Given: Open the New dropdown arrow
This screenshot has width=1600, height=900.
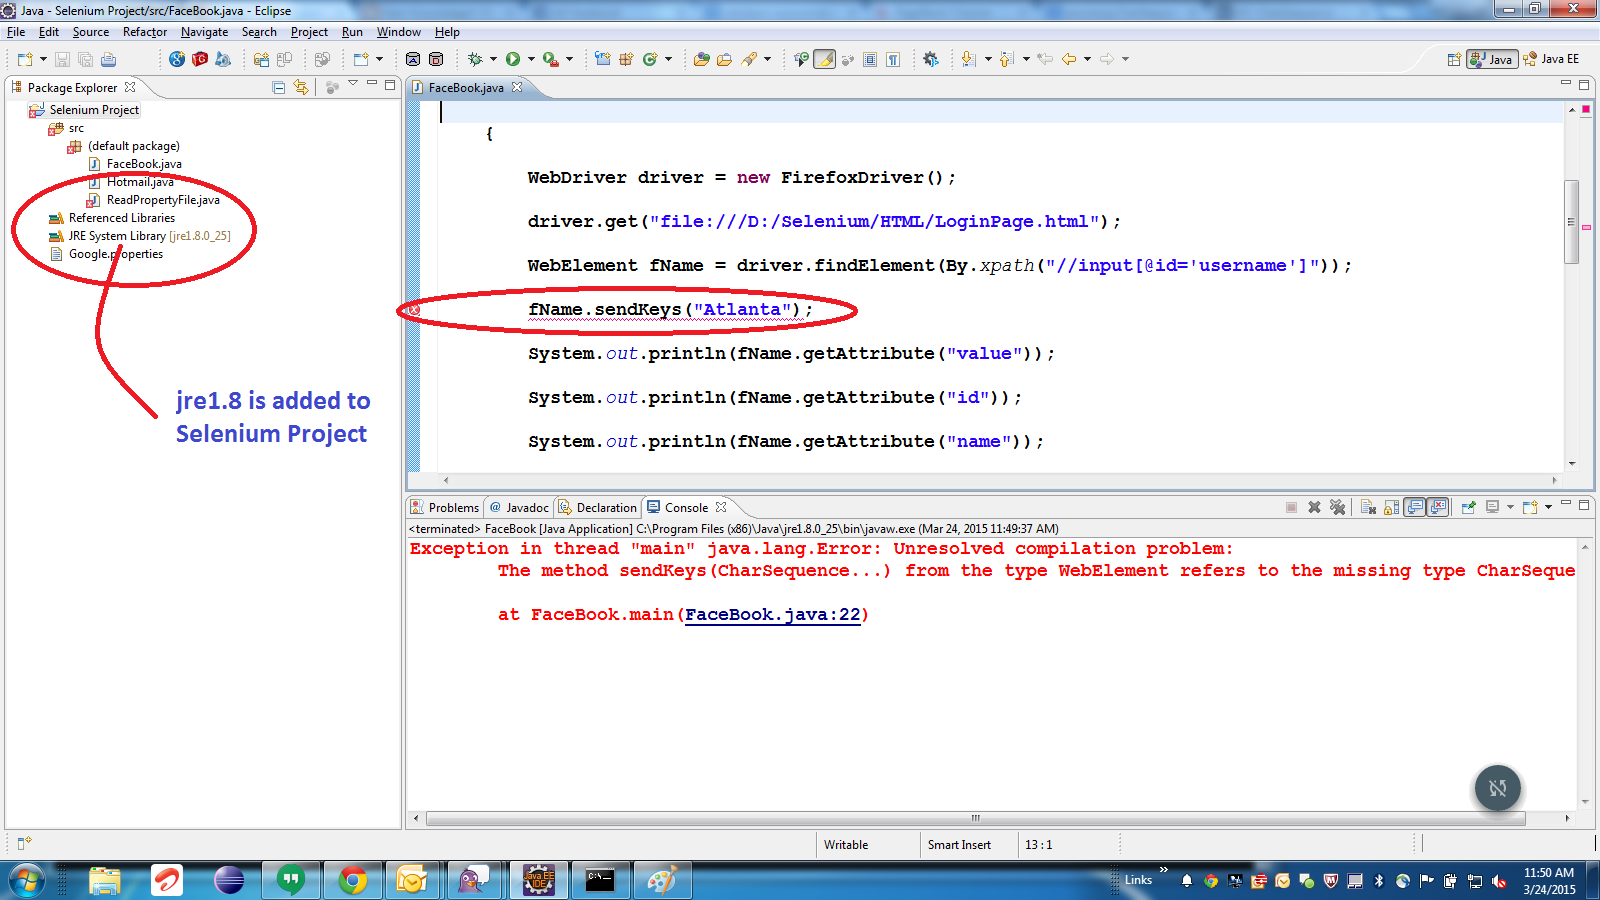Looking at the screenshot, I should coord(43,59).
